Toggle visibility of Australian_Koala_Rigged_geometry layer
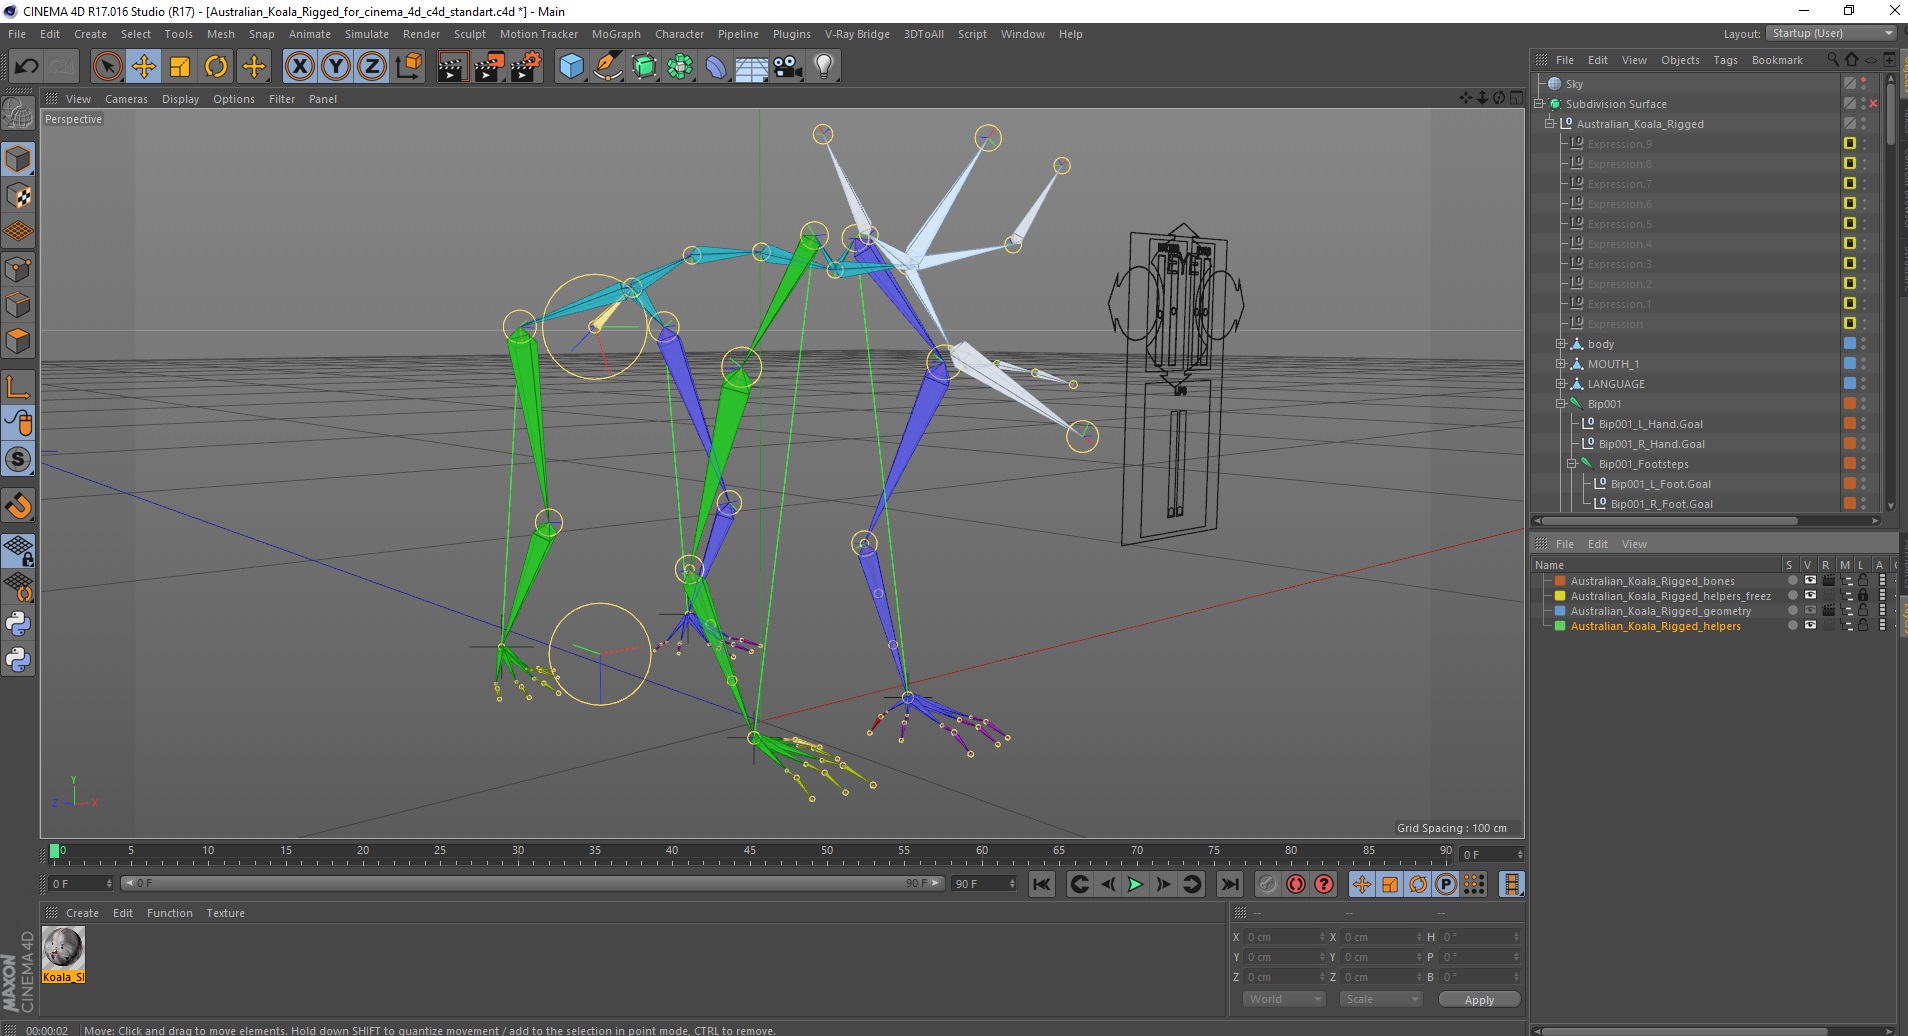1908x1036 pixels. (x=1810, y=610)
